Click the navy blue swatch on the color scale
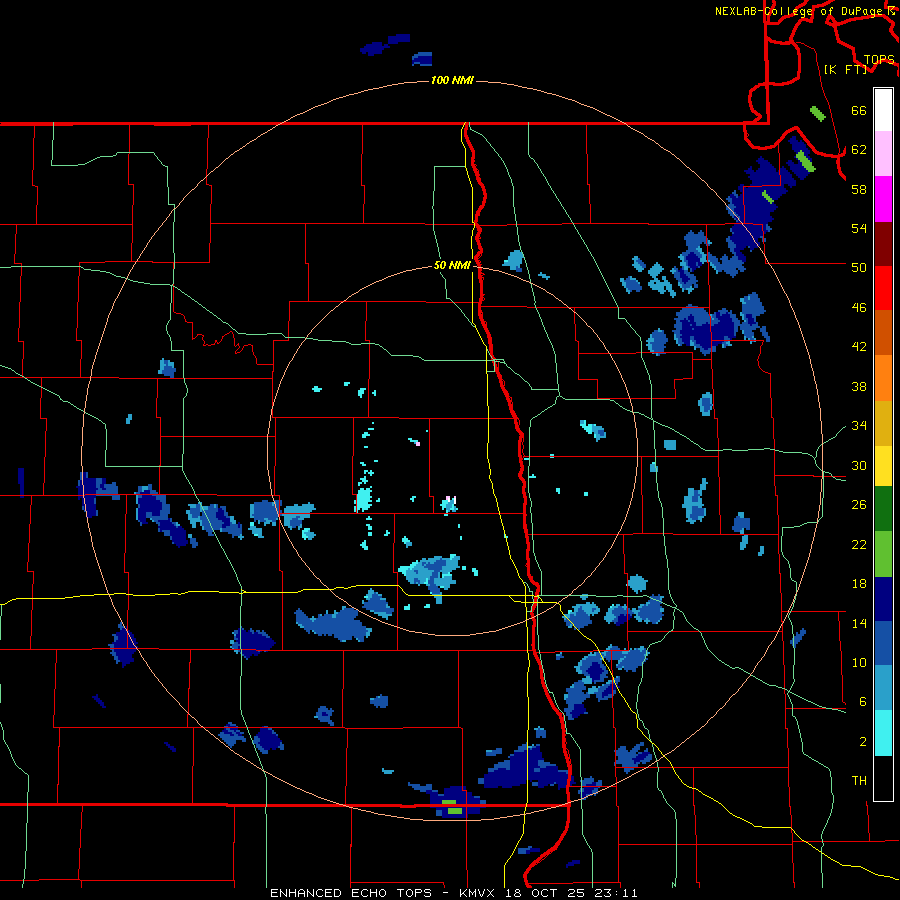 883,599
